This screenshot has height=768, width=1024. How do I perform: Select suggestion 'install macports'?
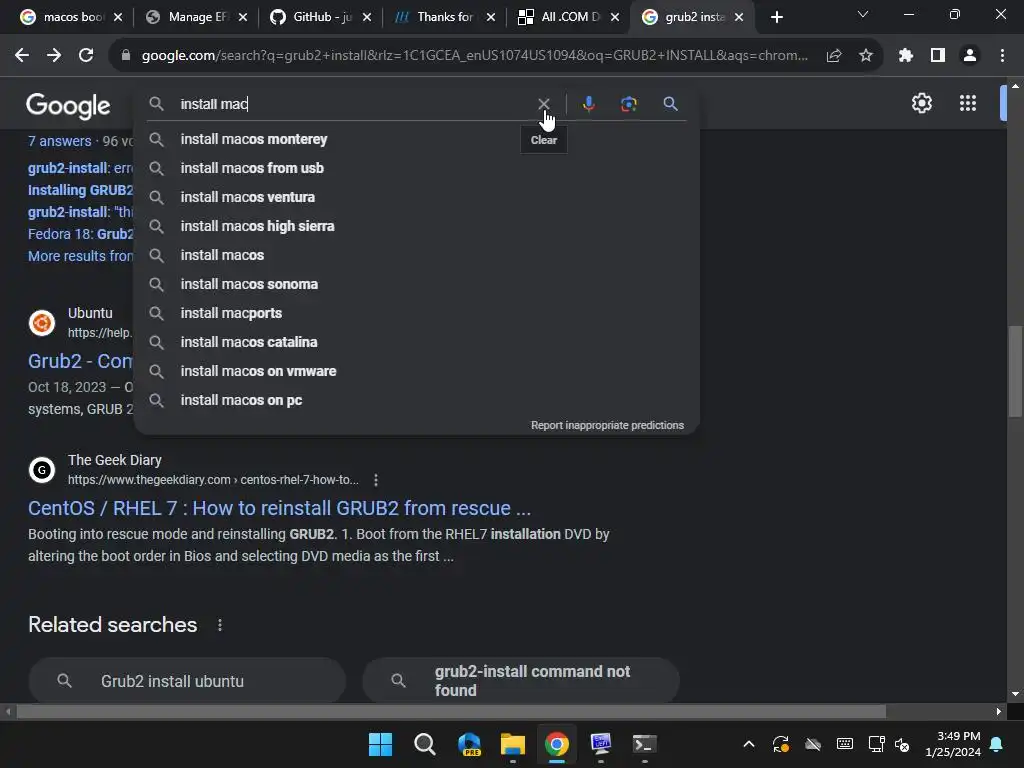click(417, 313)
